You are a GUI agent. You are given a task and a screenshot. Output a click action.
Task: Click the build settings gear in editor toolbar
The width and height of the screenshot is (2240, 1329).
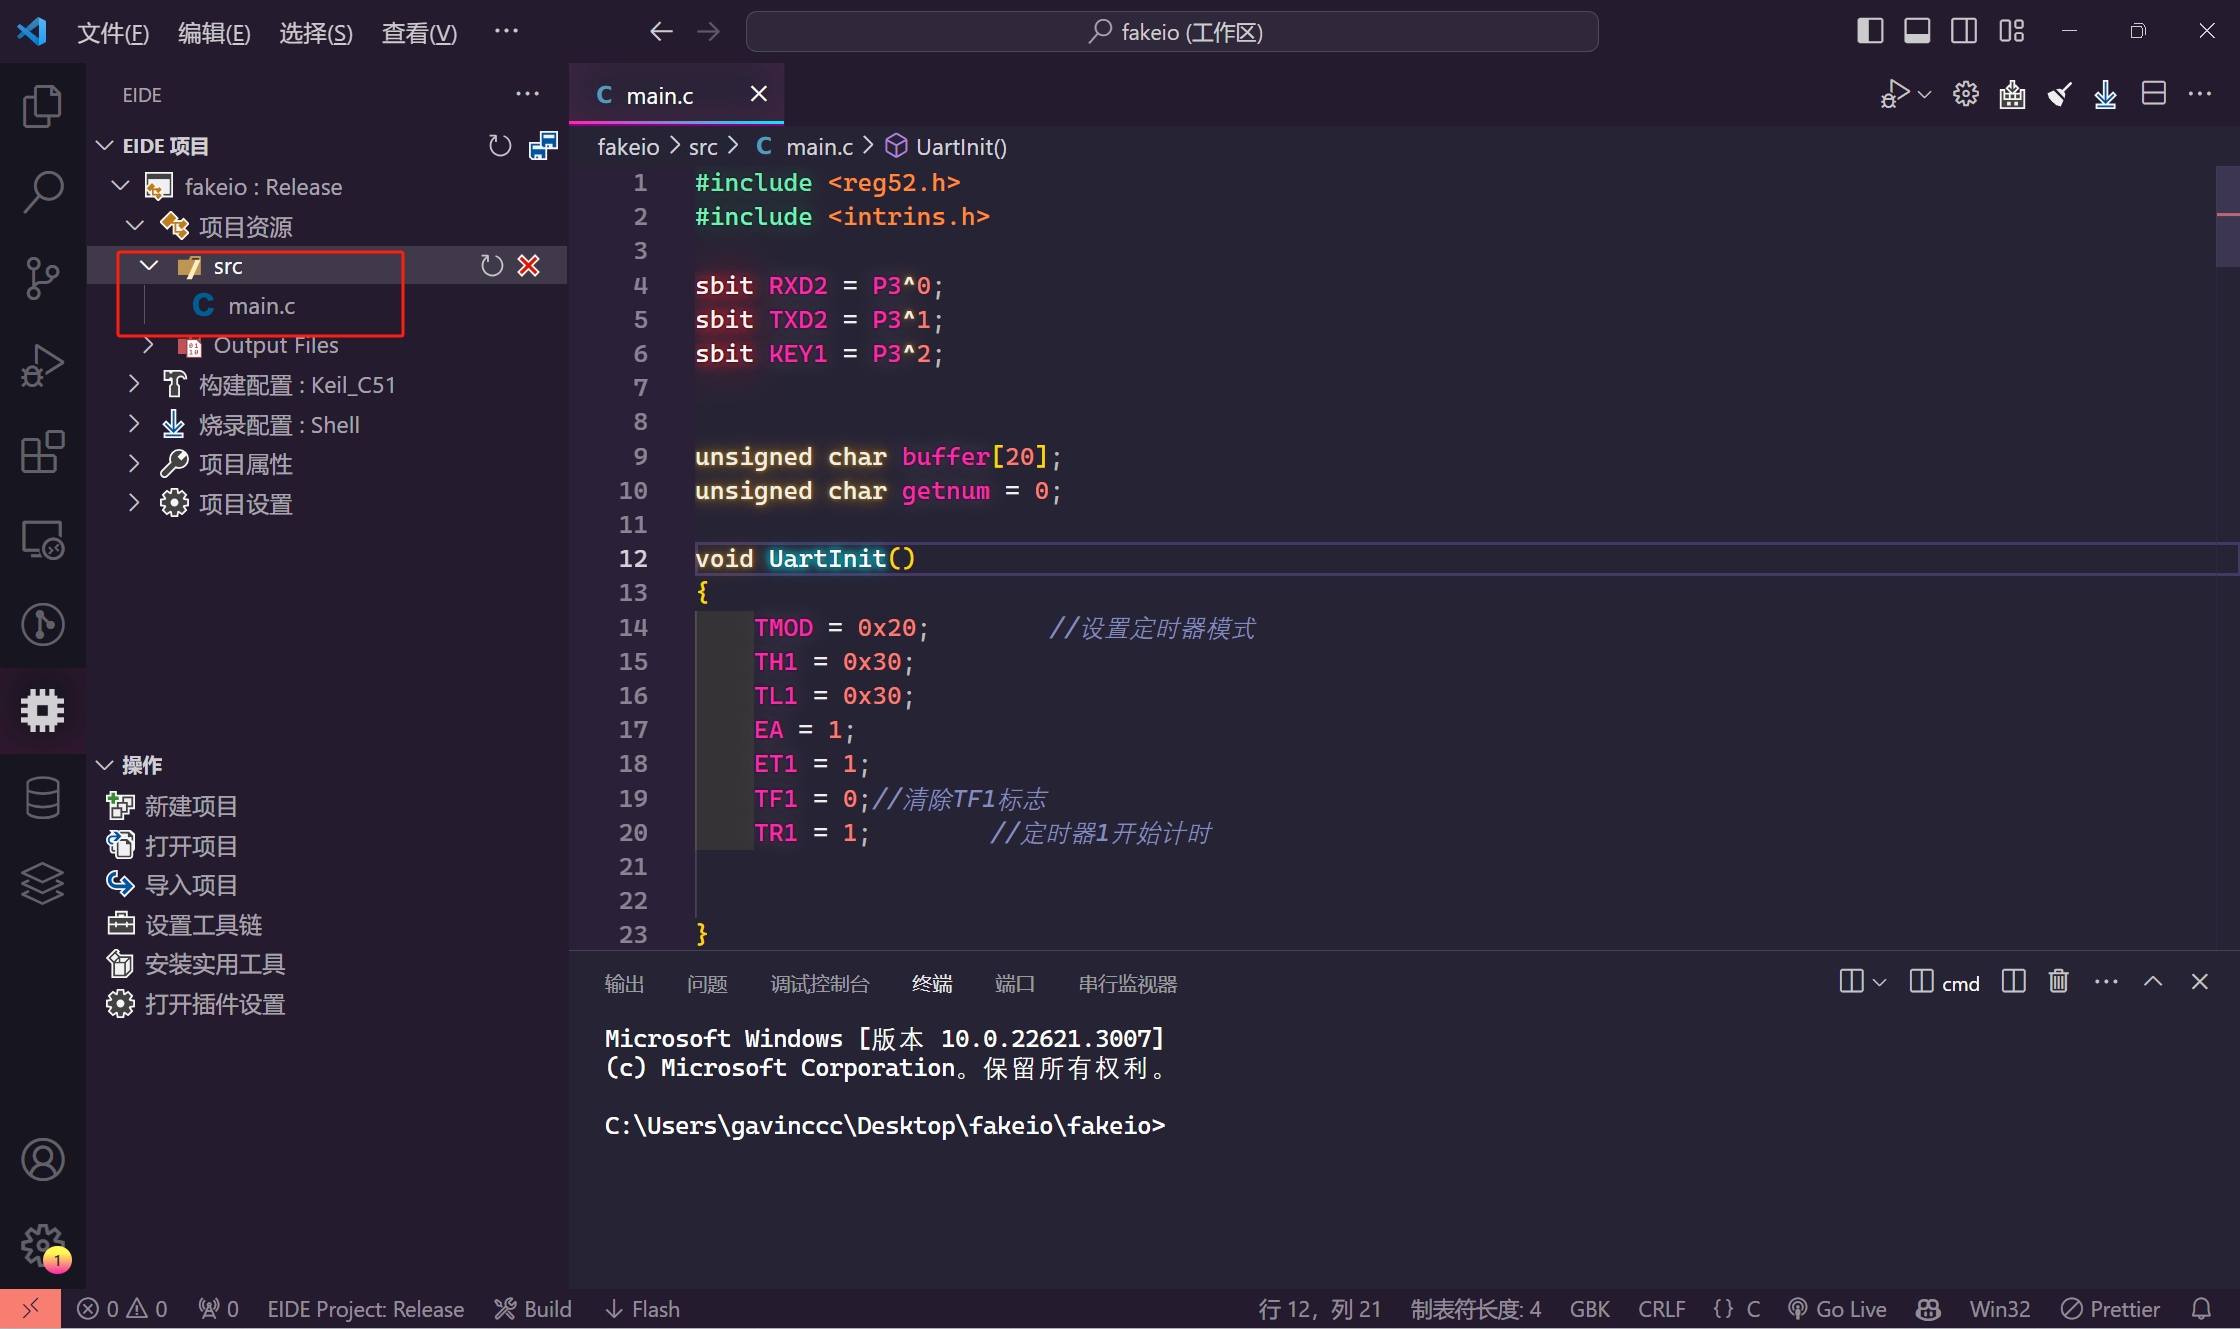click(x=1965, y=94)
